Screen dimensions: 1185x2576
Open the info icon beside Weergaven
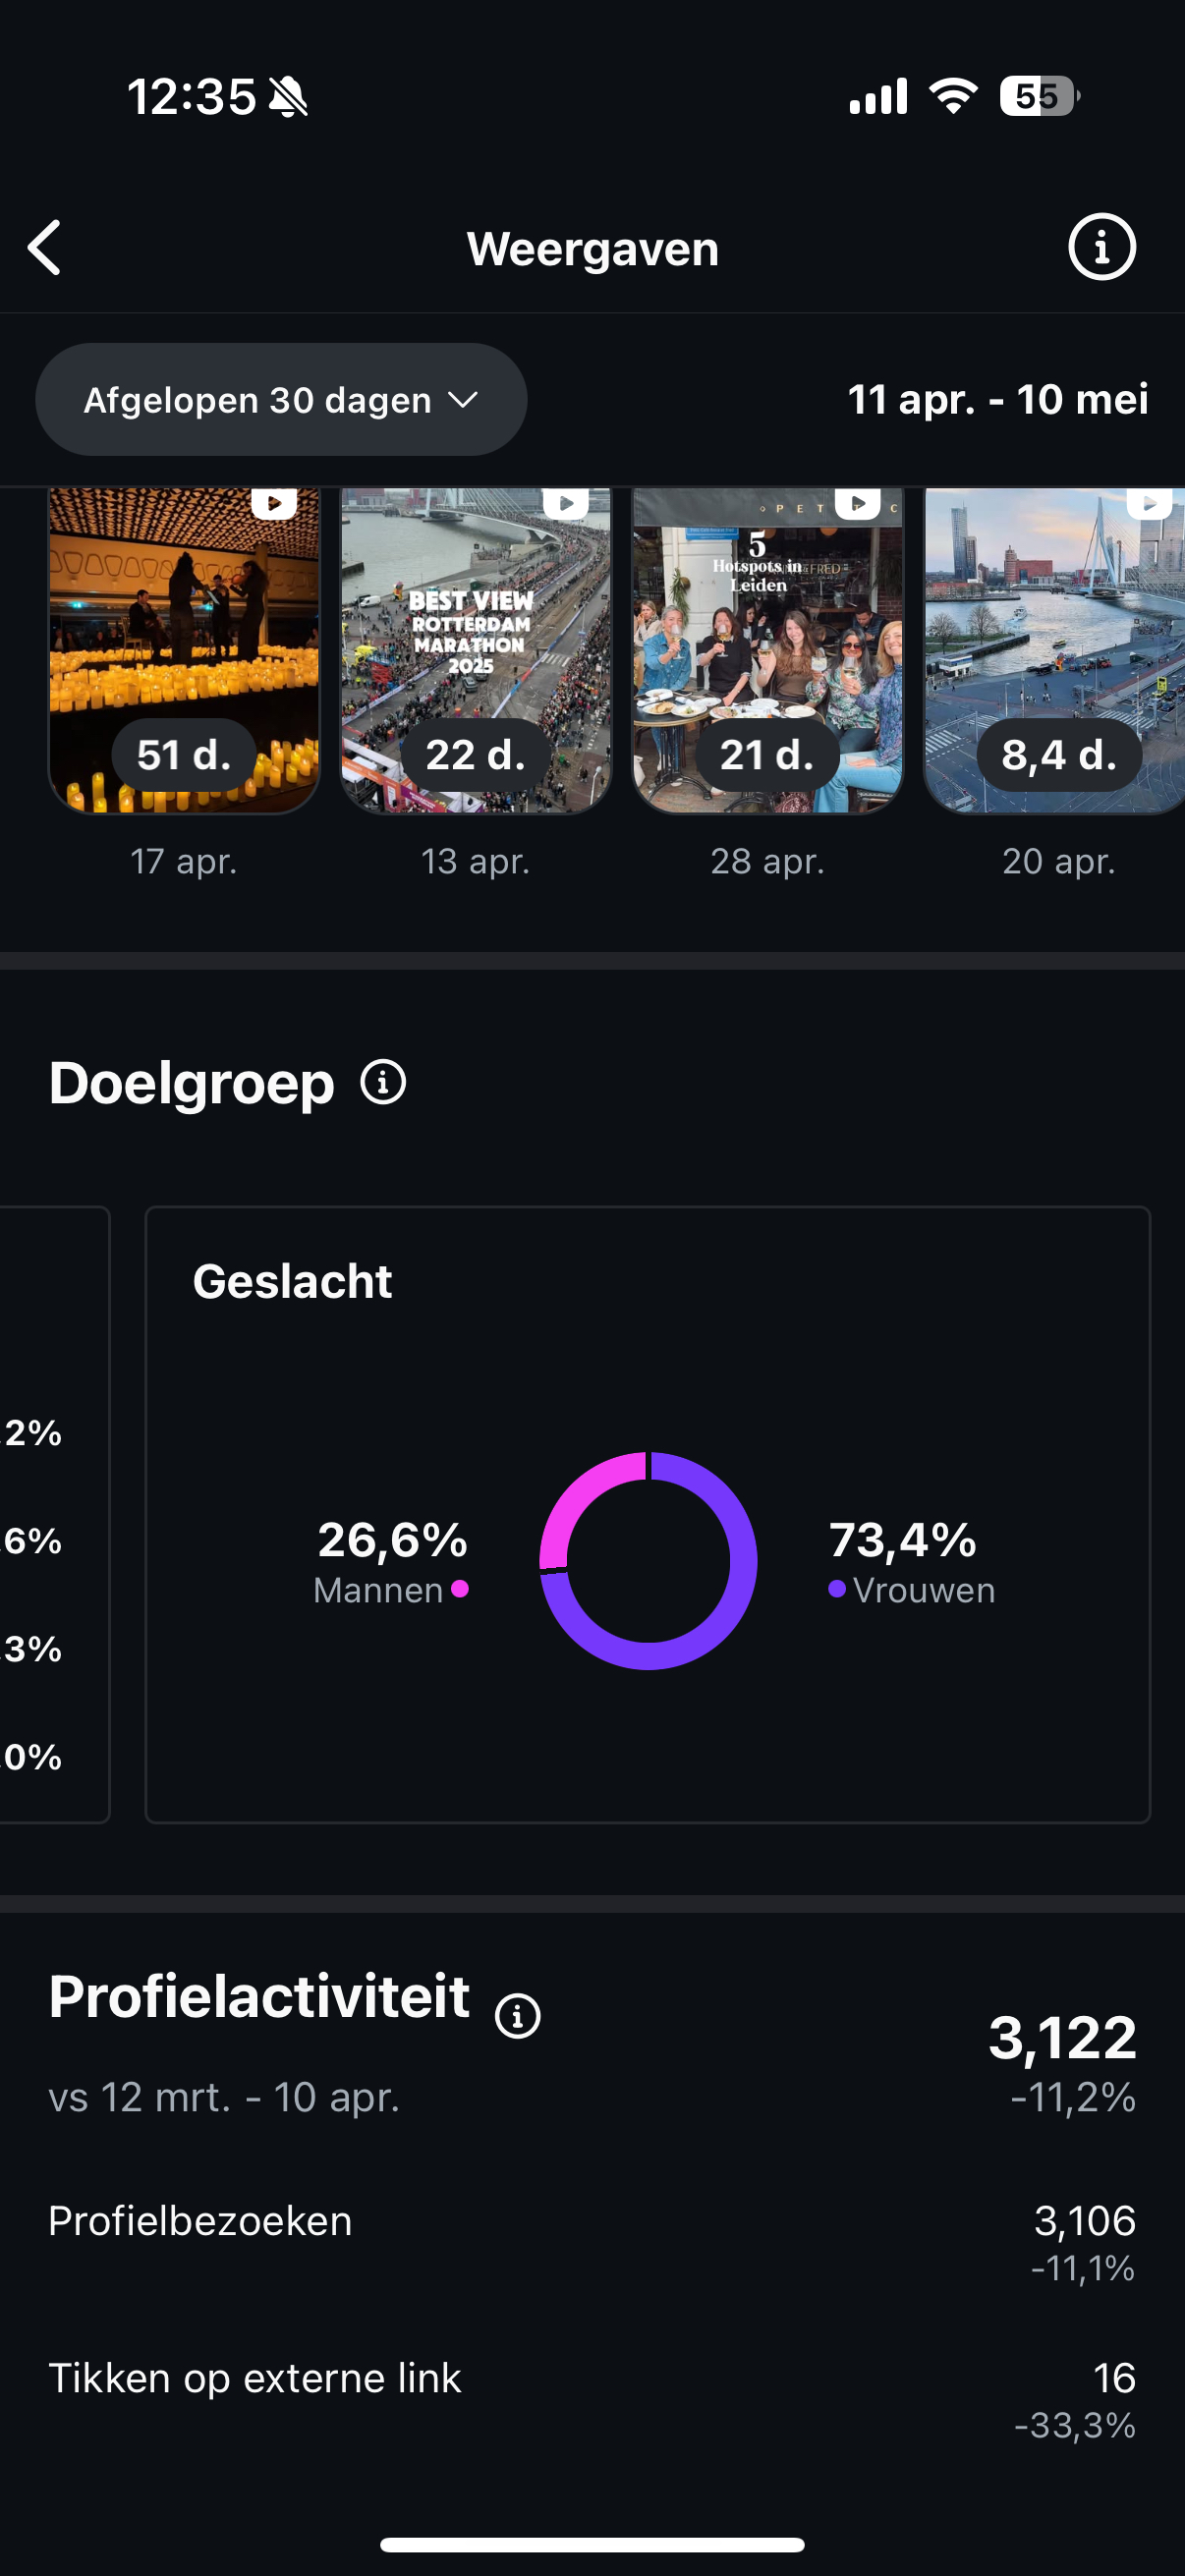(1101, 247)
